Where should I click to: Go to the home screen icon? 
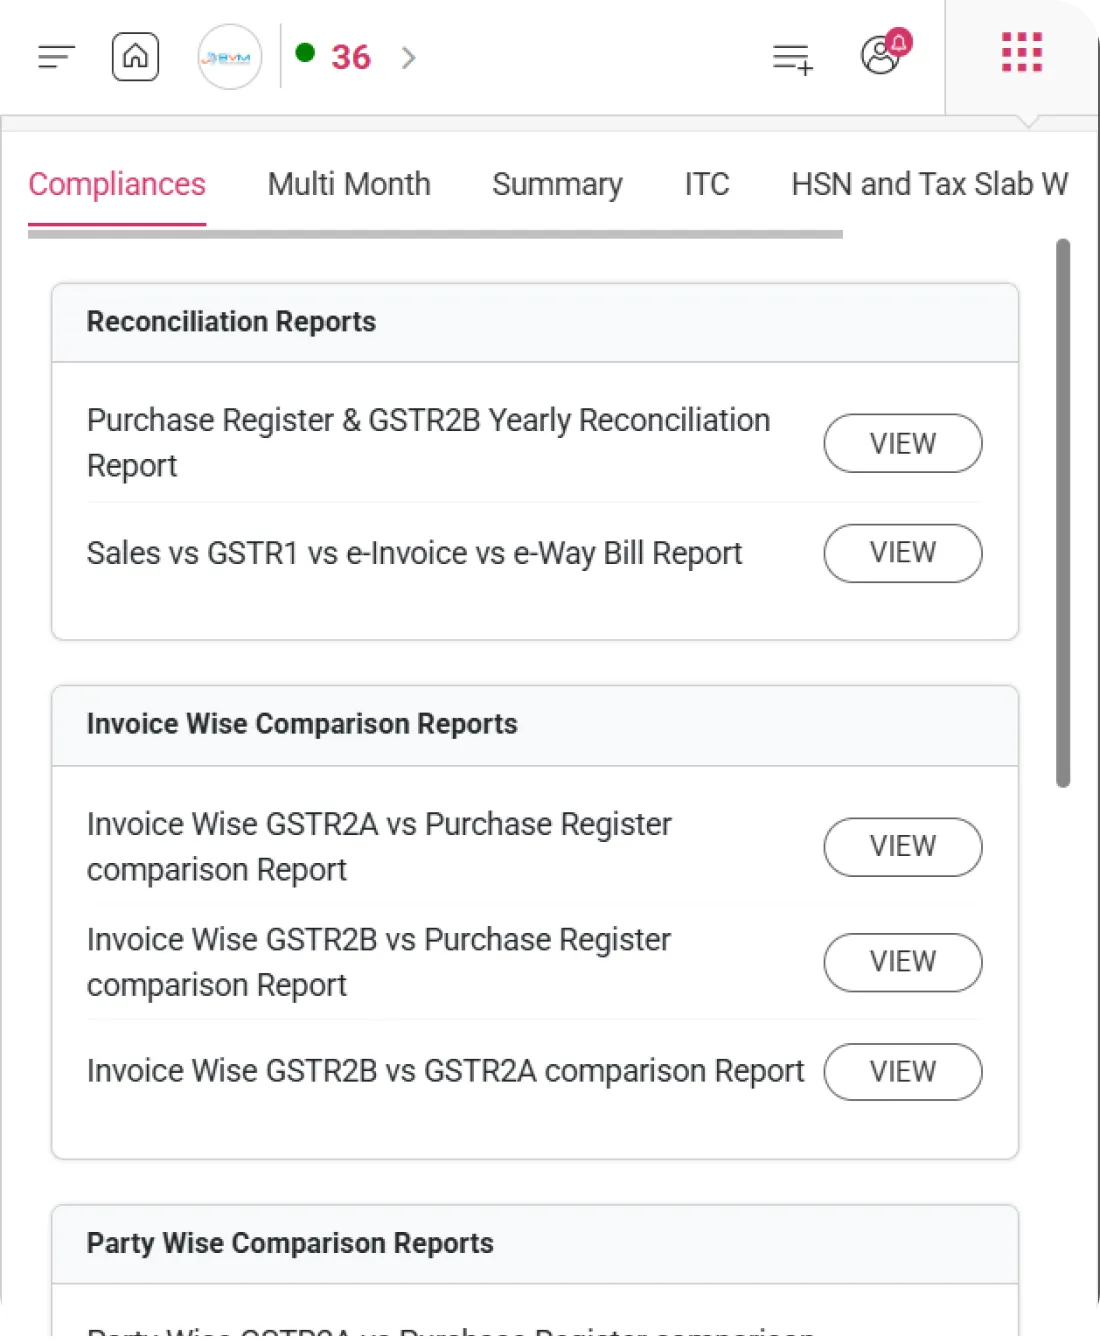(135, 56)
